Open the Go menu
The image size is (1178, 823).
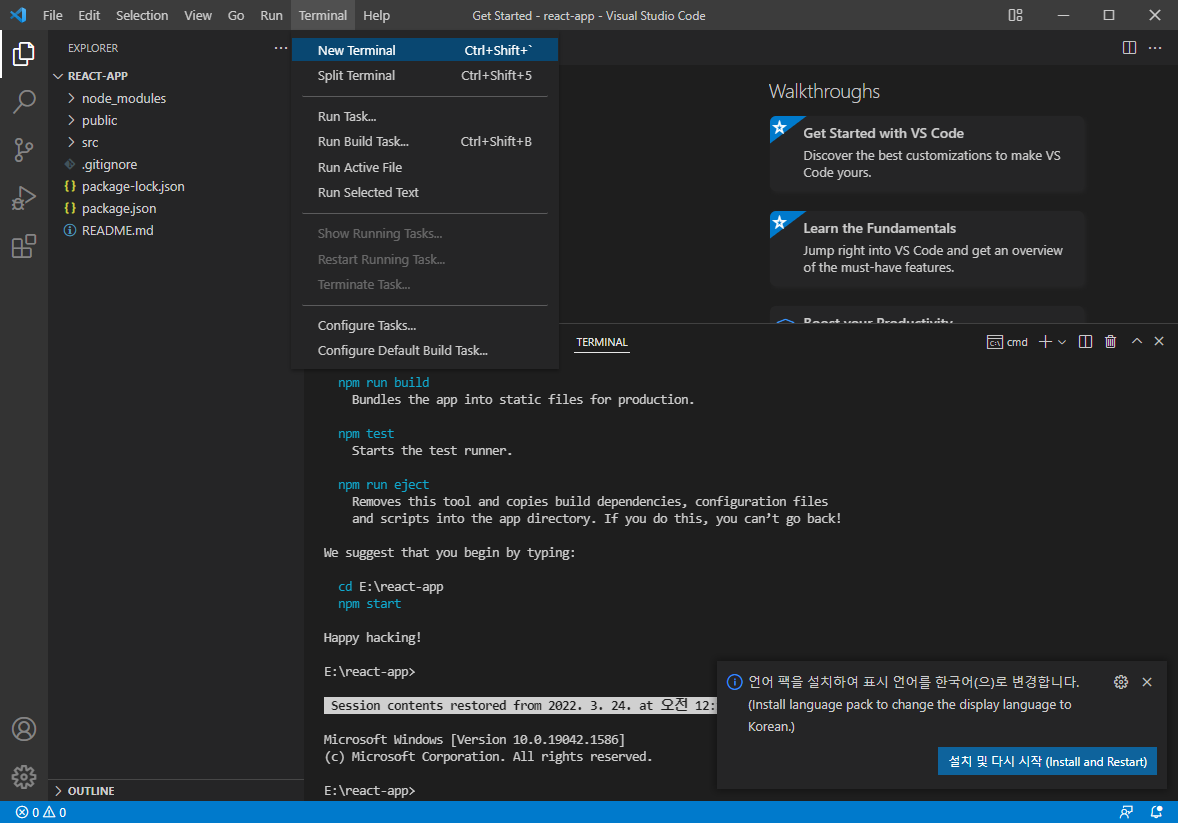(x=236, y=15)
